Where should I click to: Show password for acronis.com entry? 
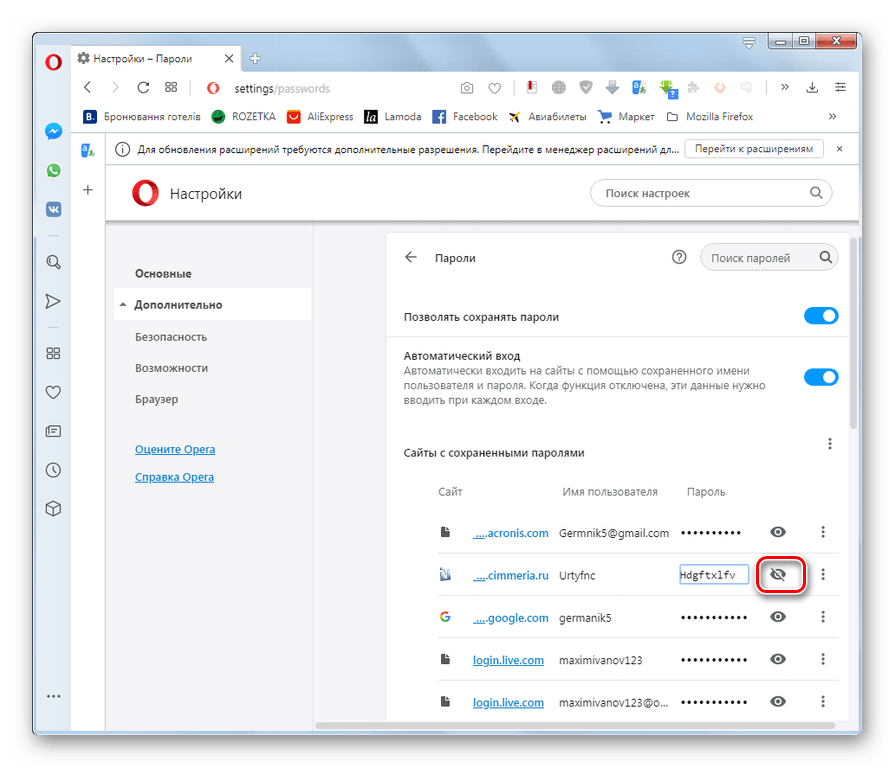point(778,532)
